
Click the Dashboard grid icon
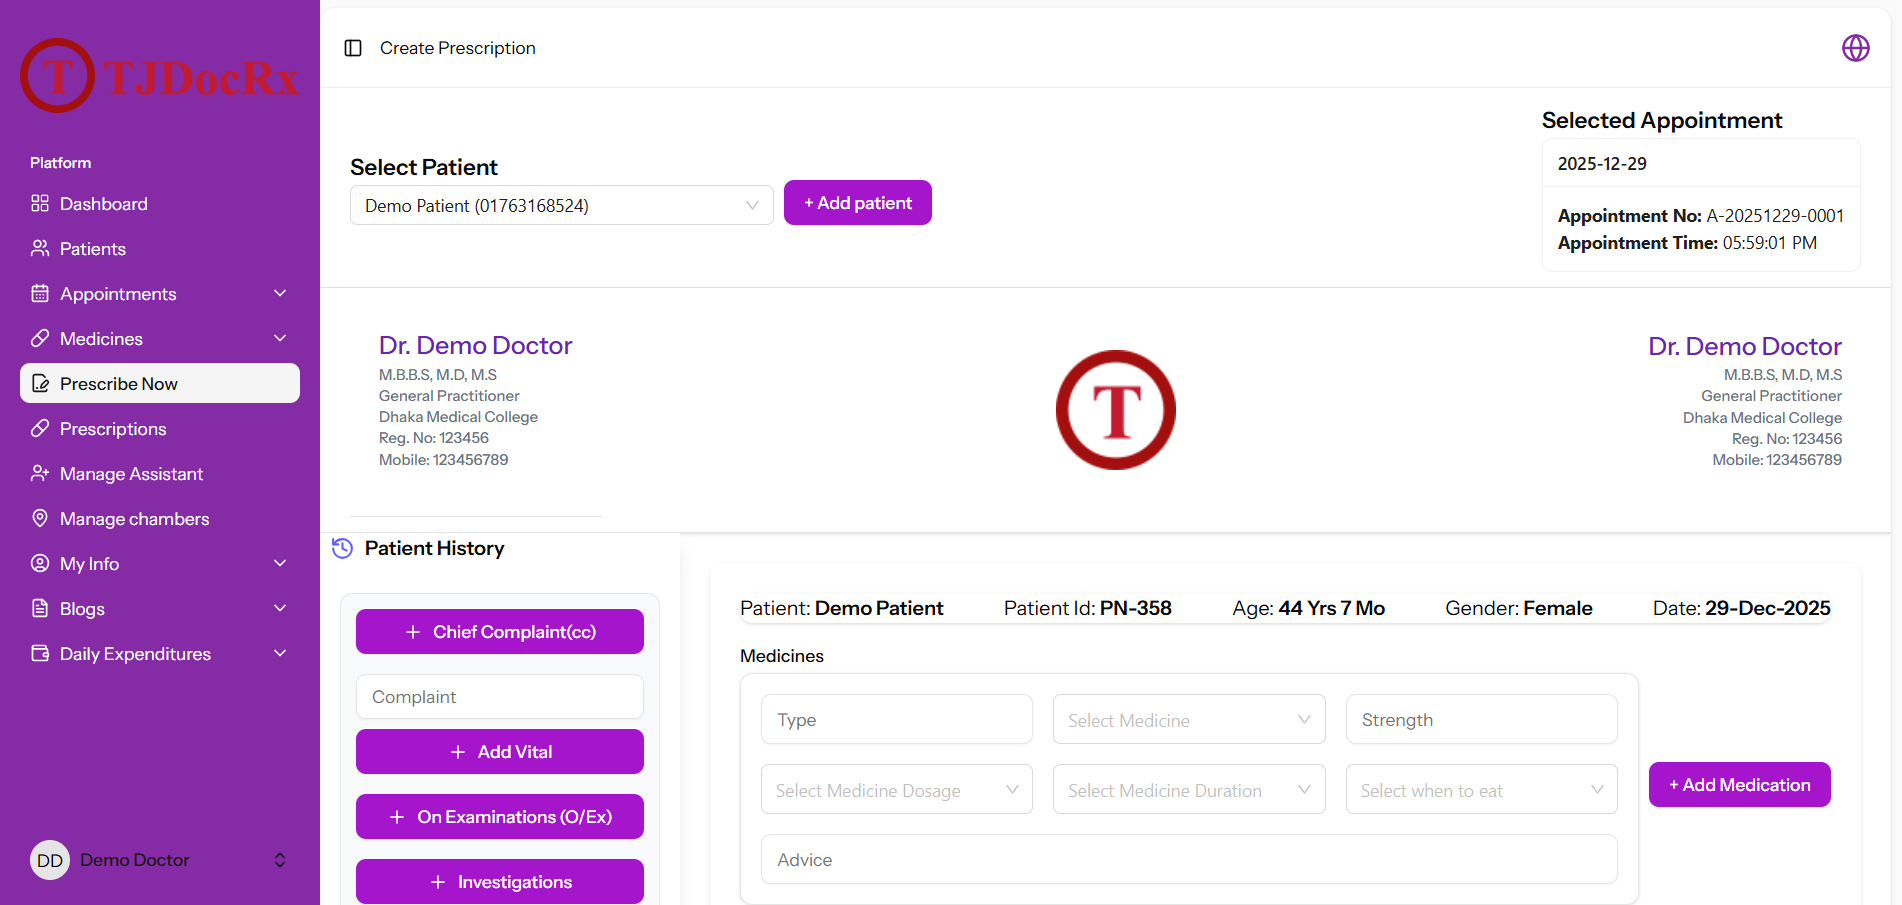click(x=40, y=203)
